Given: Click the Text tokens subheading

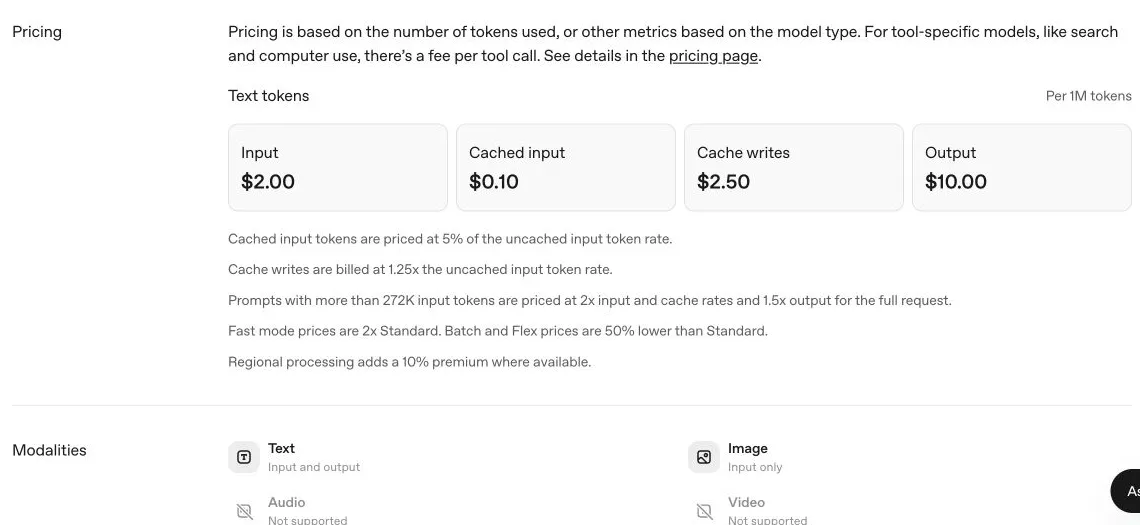Looking at the screenshot, I should coord(268,96).
